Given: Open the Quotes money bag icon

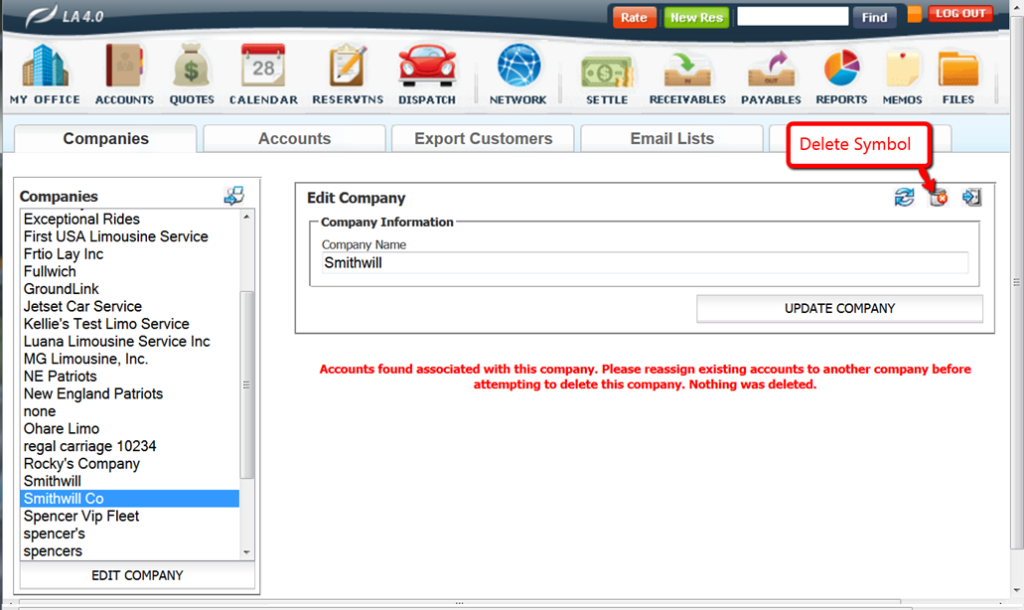Looking at the screenshot, I should coord(191,68).
